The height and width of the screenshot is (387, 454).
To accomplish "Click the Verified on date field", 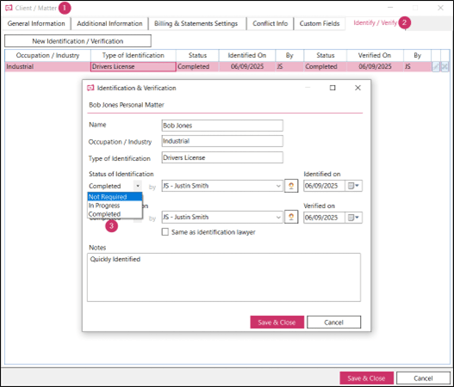I will pyautogui.click(x=324, y=217).
